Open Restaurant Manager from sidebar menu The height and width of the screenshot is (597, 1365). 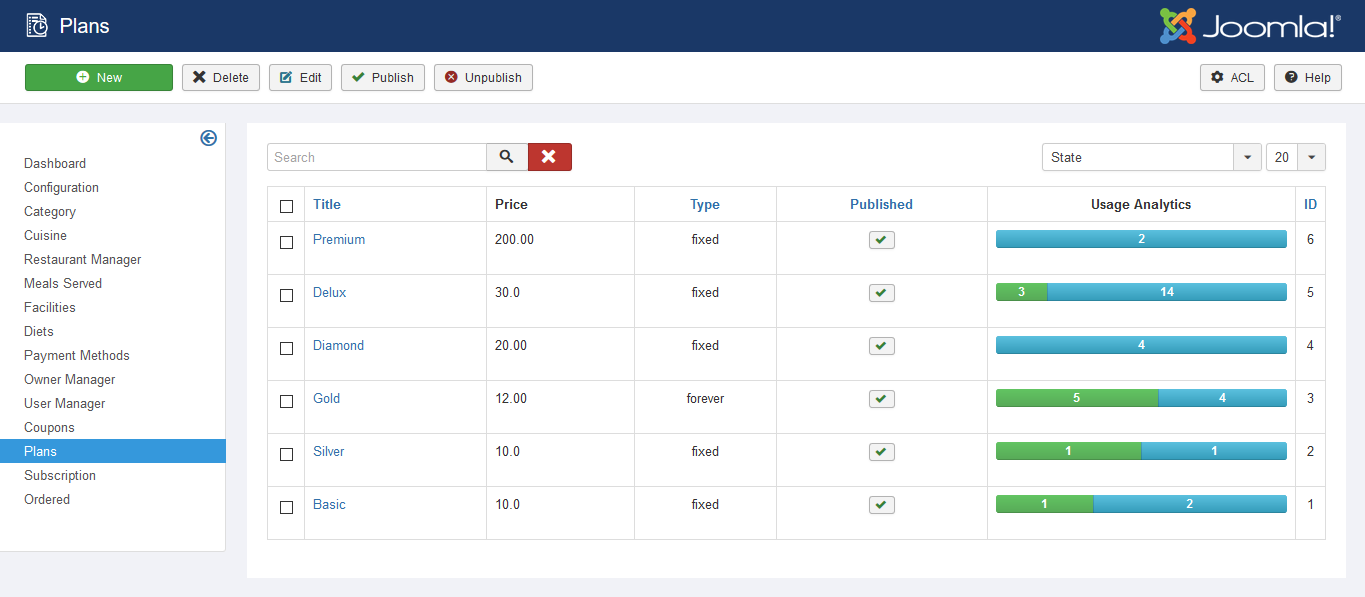(x=82, y=259)
